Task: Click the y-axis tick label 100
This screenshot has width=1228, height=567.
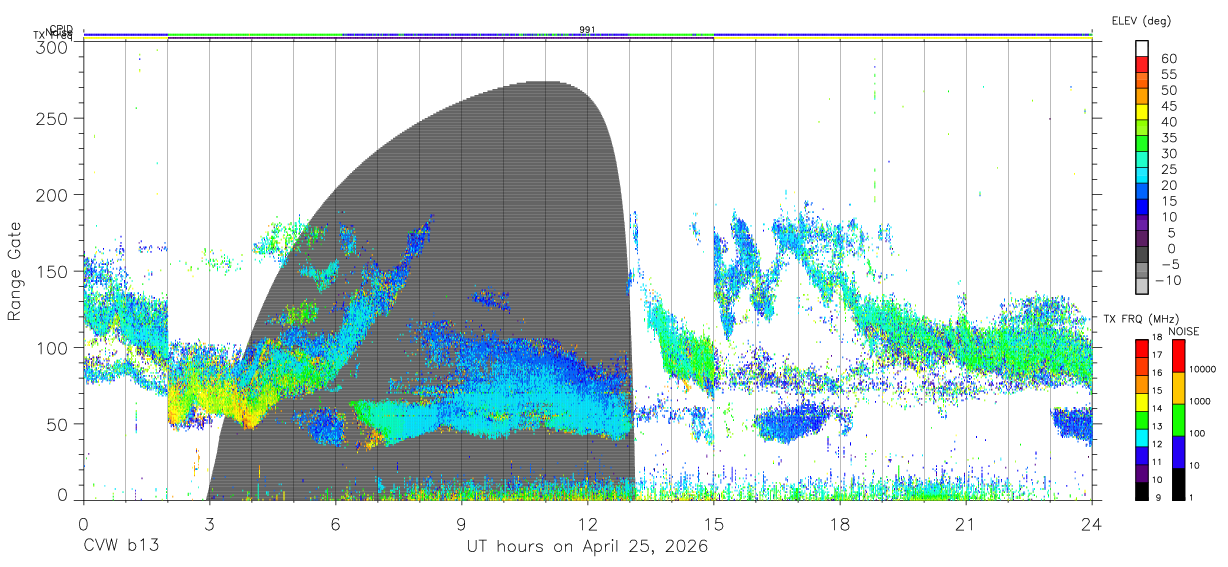Action: 53,348
